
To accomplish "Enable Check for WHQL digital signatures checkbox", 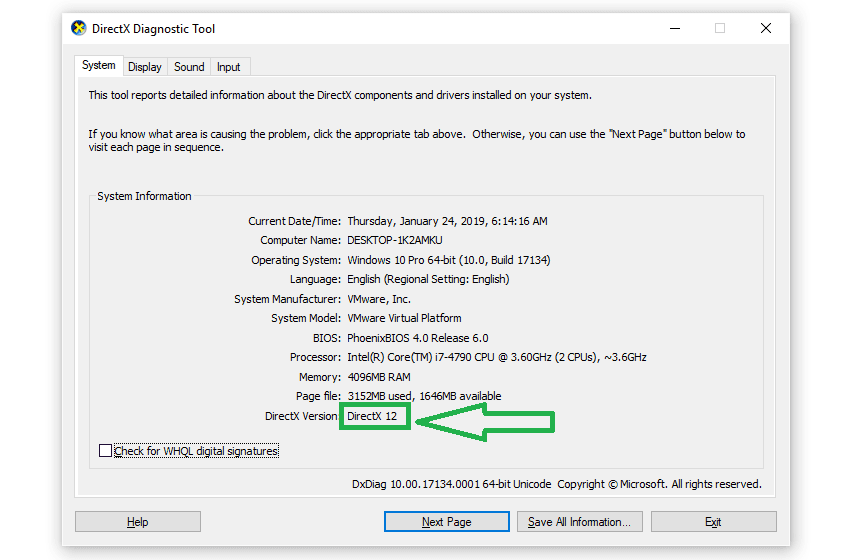I will point(105,451).
